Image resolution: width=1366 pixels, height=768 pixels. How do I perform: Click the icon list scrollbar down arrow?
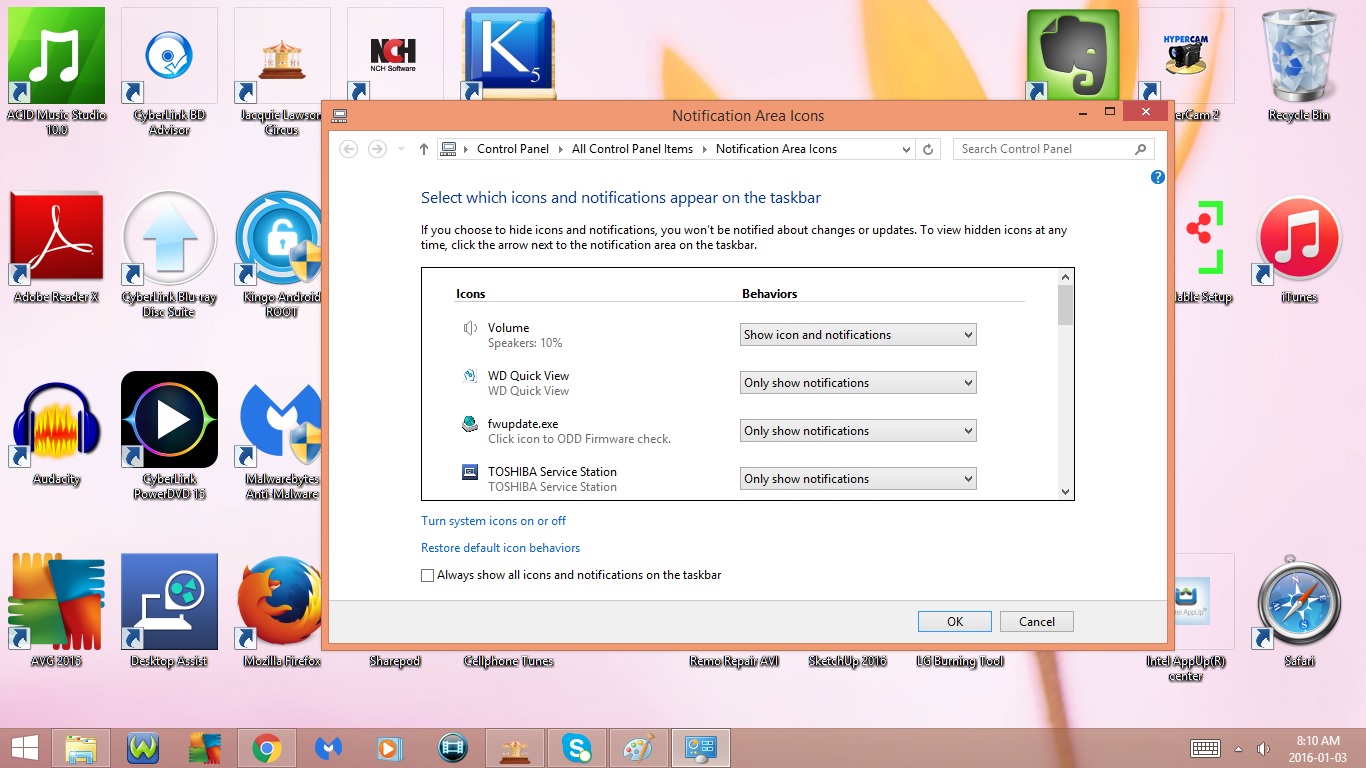click(x=1065, y=491)
